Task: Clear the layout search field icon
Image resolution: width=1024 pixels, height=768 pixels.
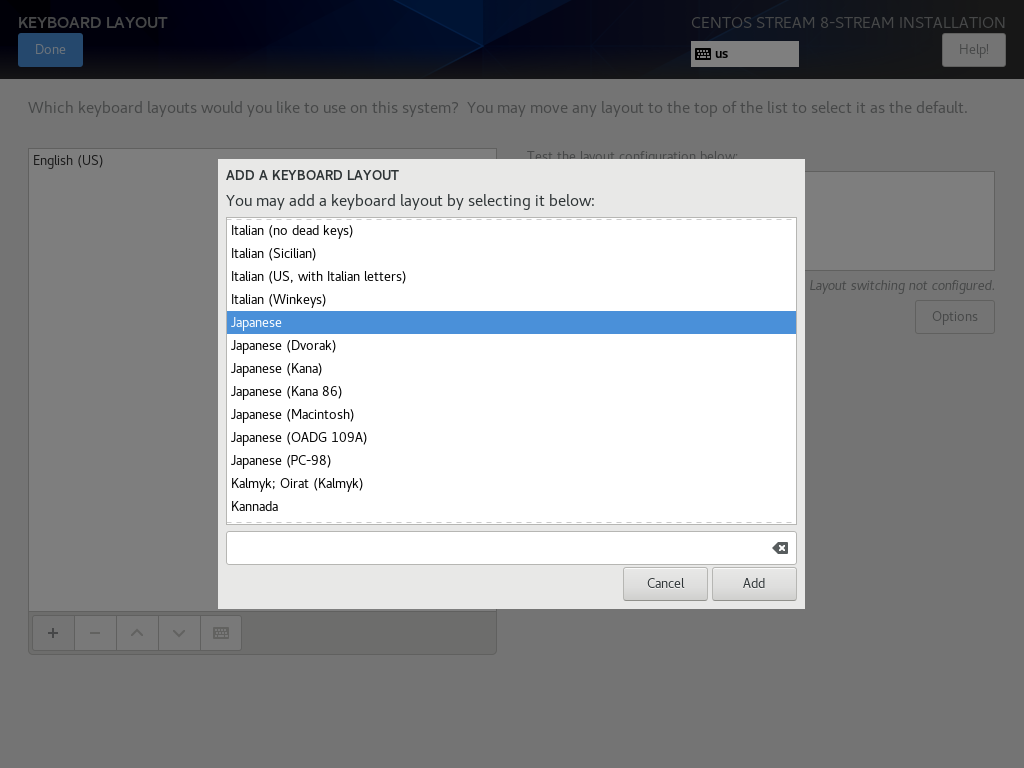Action: [x=780, y=548]
